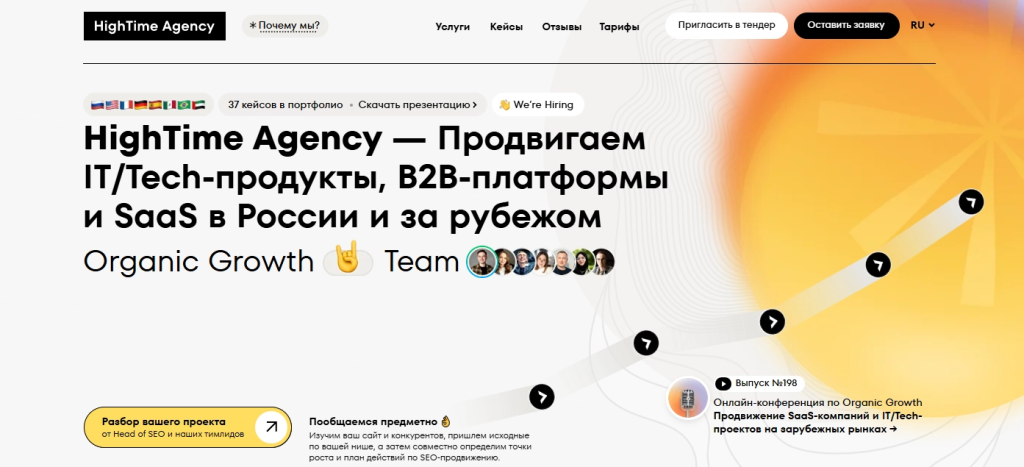Image resolution: width=1024 pixels, height=467 pixels.
Task: Click the Spanish flag icon
Action: coord(155,105)
